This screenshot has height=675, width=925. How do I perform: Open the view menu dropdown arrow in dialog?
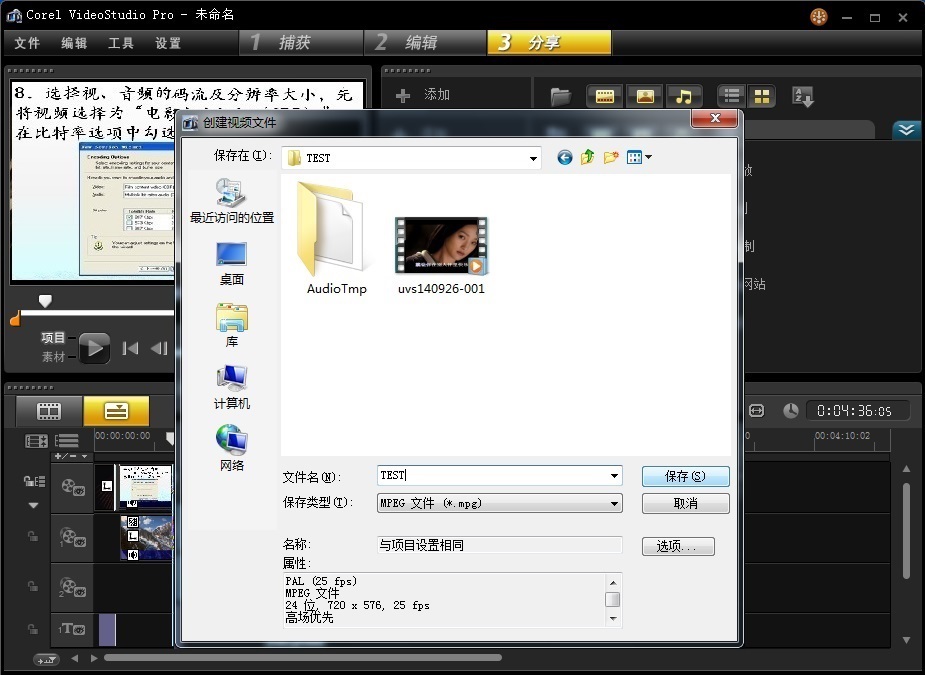(x=648, y=157)
